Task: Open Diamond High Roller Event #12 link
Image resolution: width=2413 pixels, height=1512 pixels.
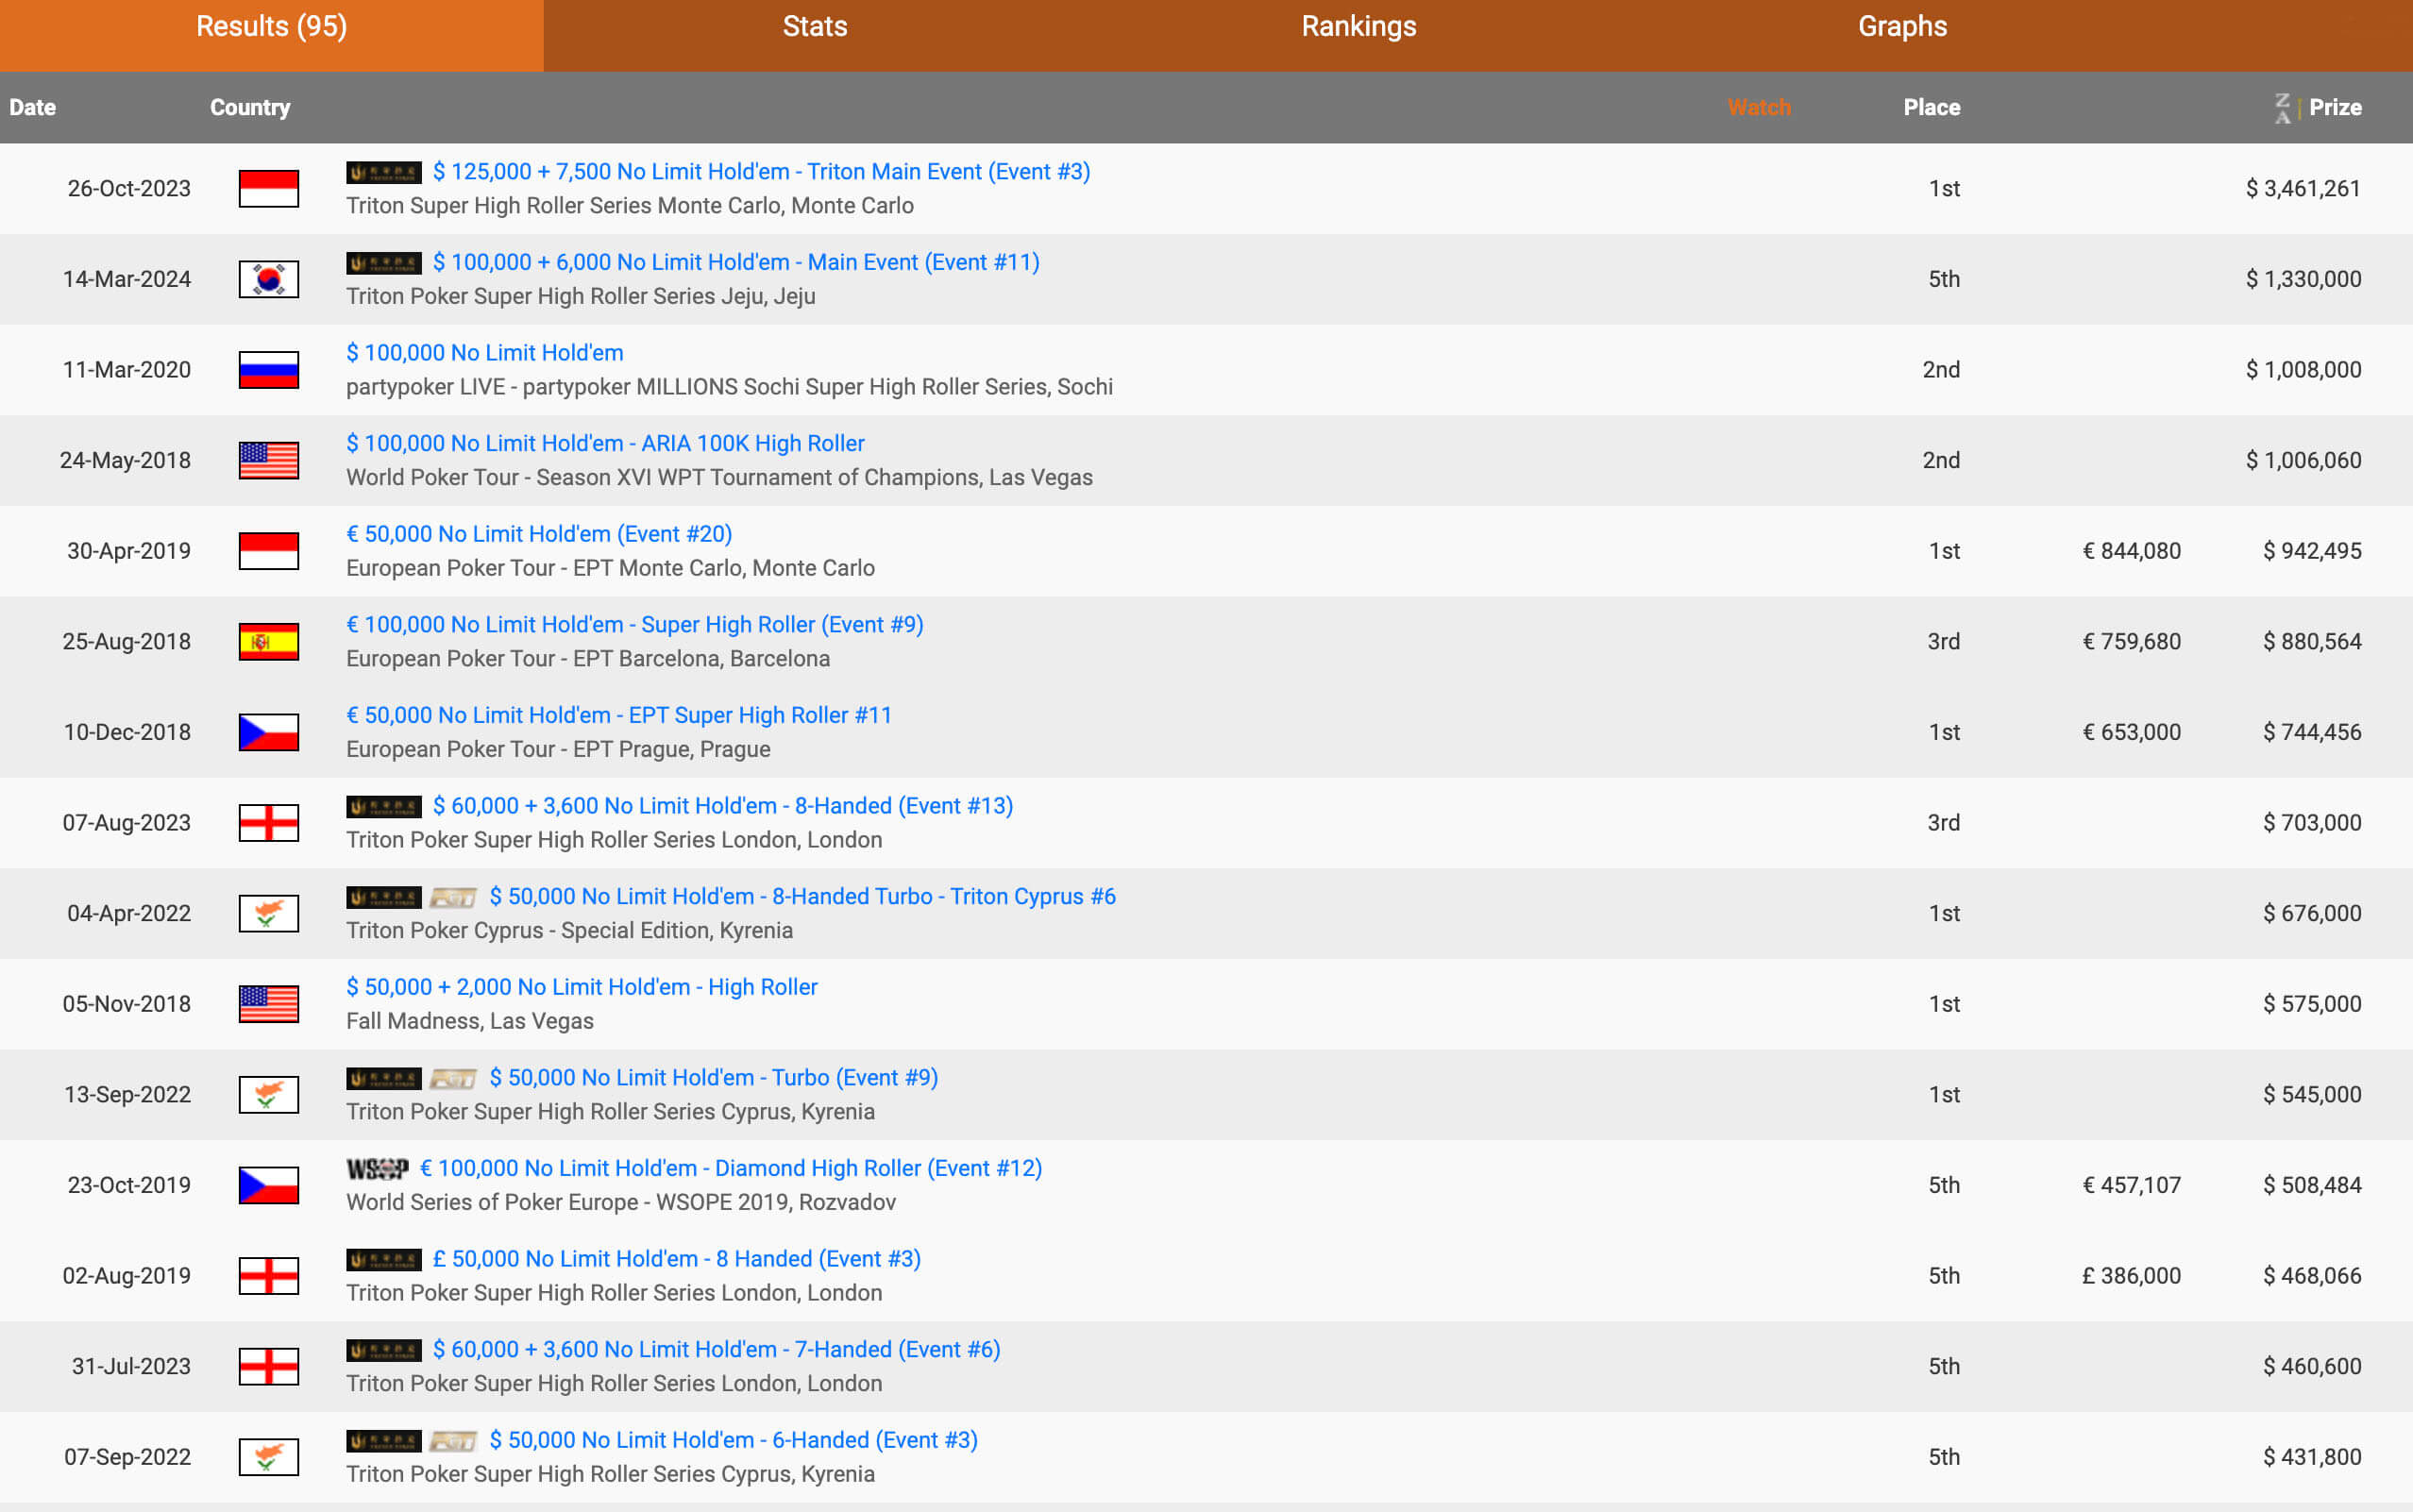Action: (730, 1168)
